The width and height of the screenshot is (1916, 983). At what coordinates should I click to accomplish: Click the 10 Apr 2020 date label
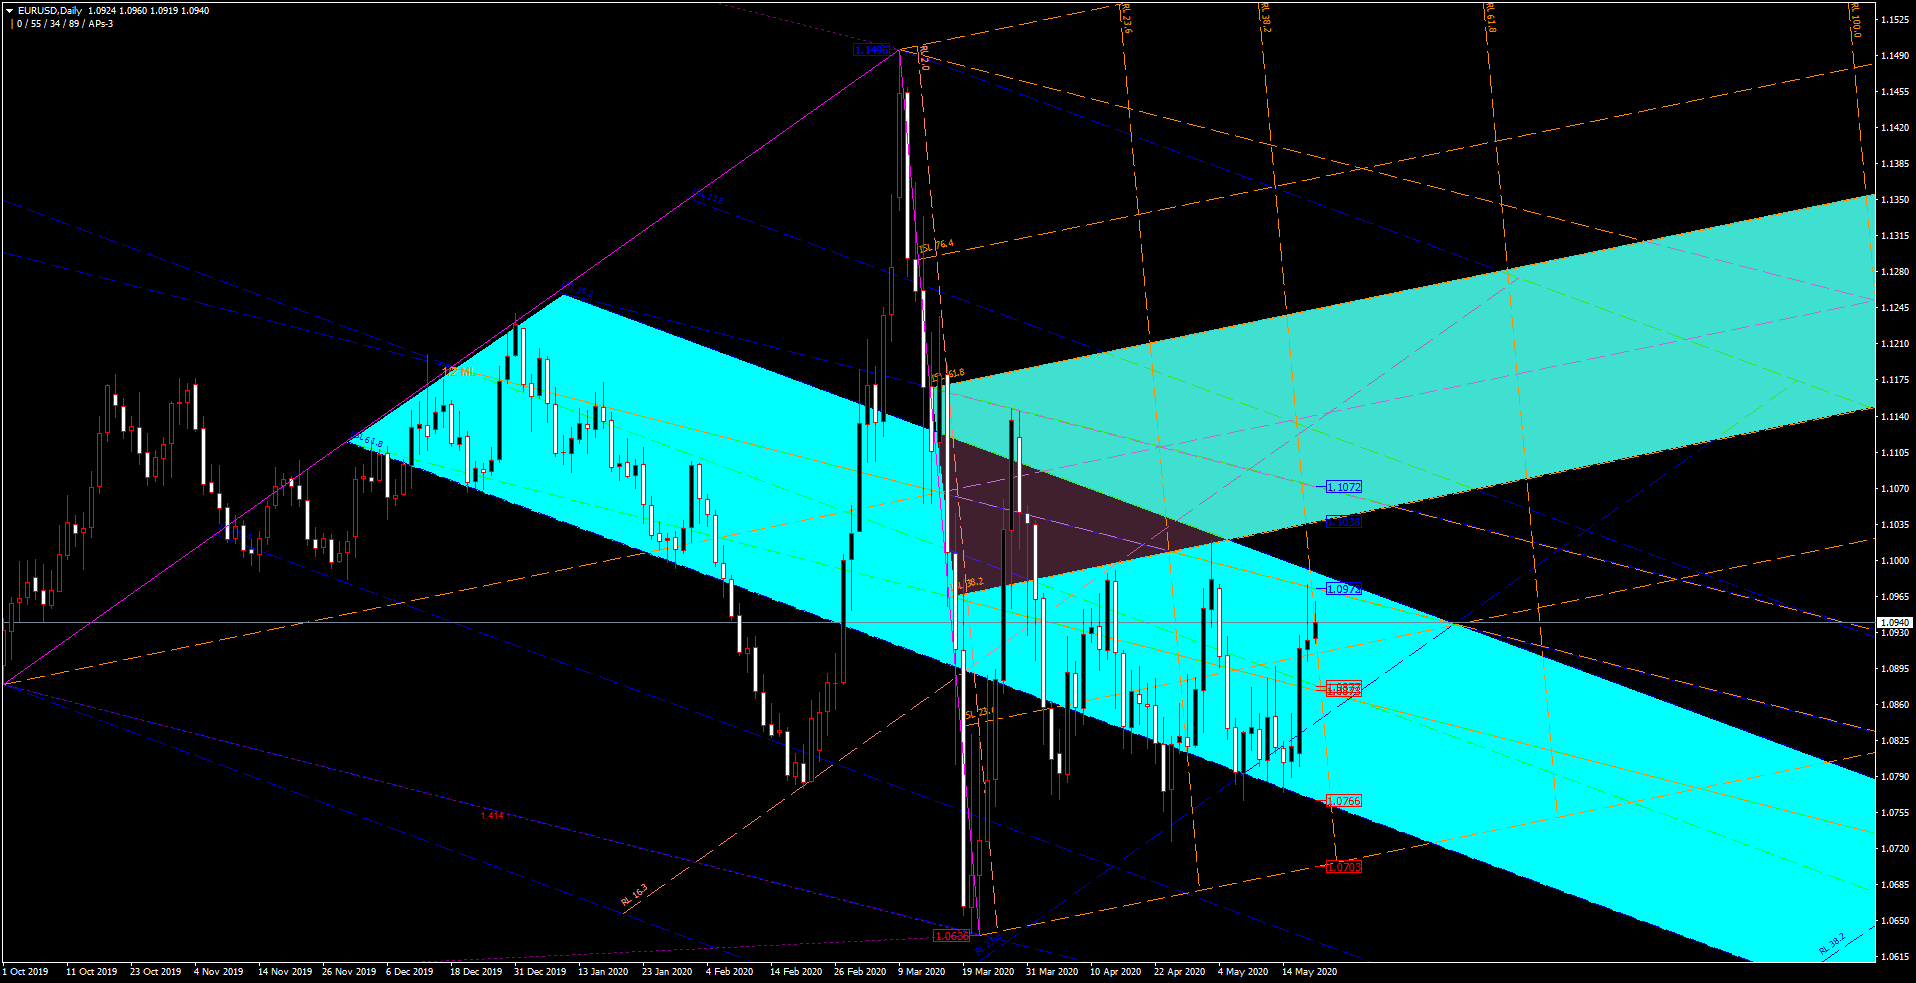1115,972
